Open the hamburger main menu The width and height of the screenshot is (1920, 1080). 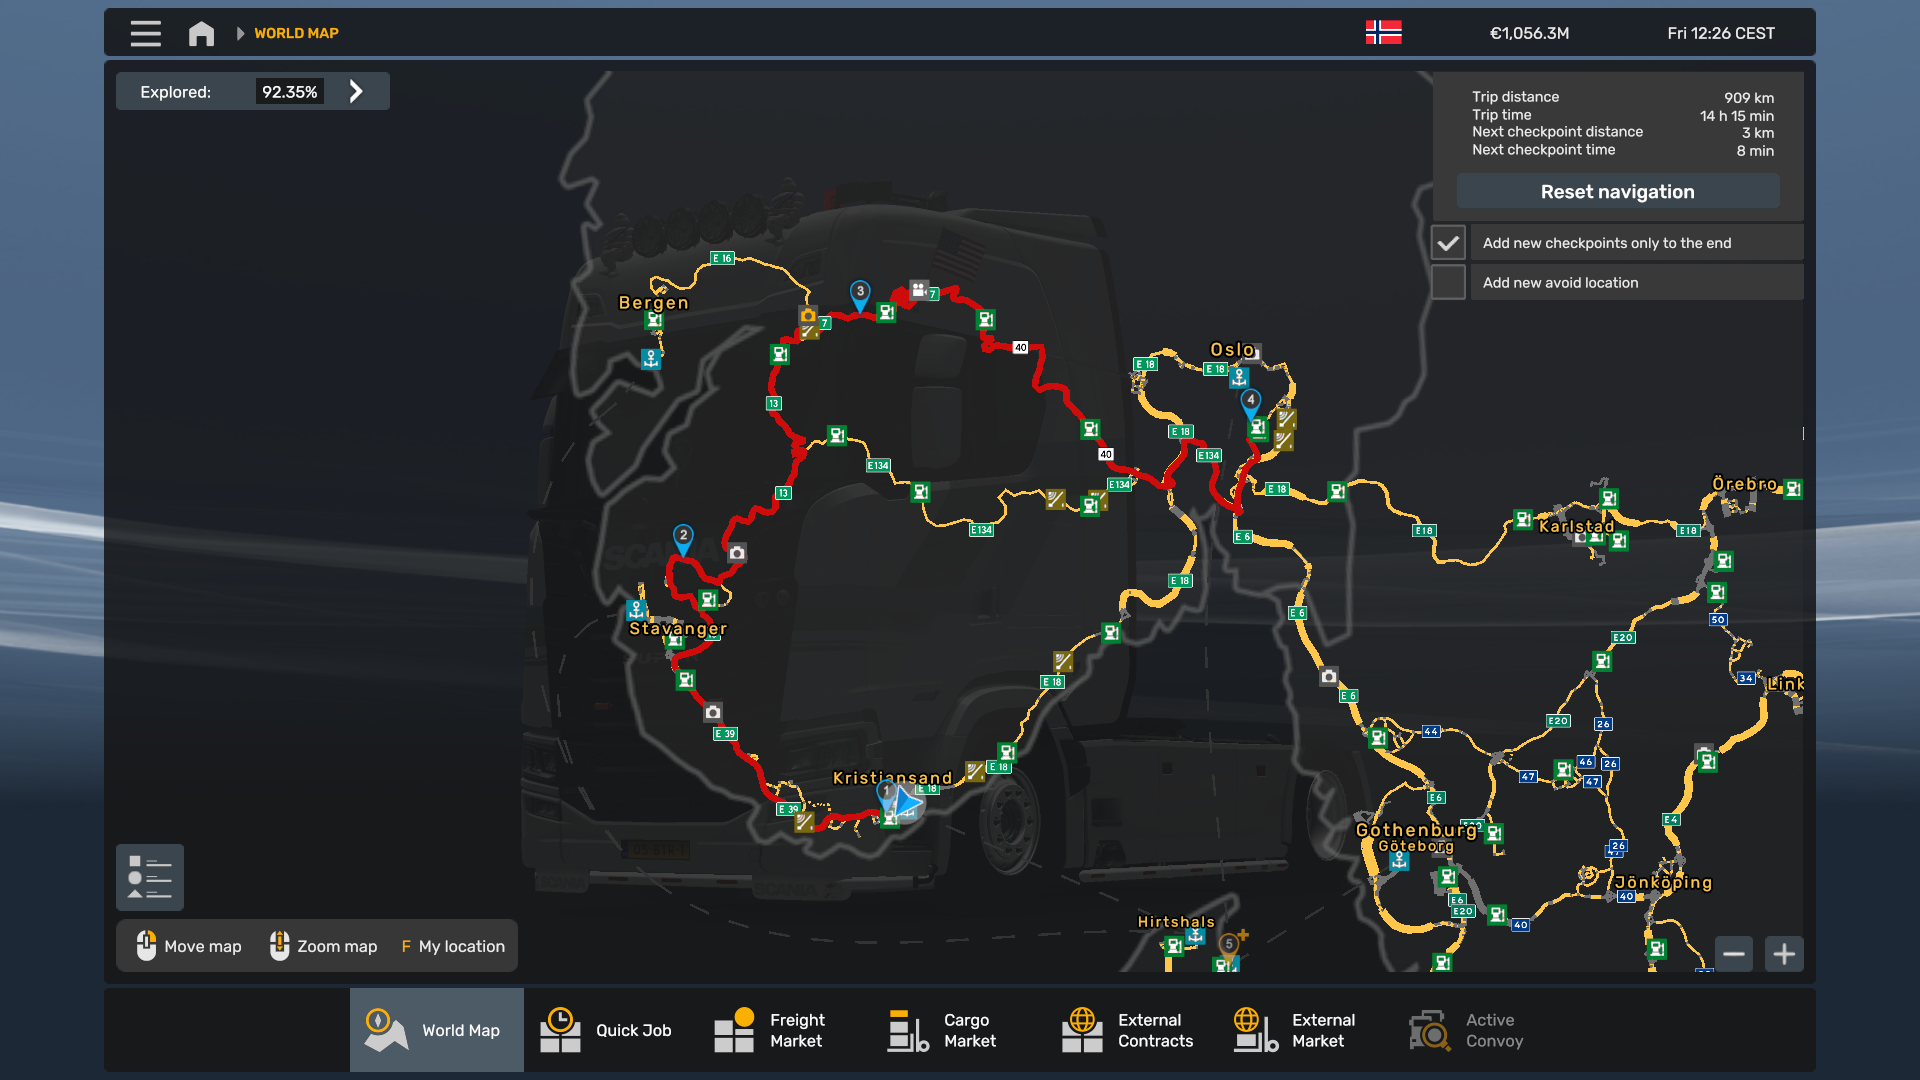pyautogui.click(x=145, y=33)
